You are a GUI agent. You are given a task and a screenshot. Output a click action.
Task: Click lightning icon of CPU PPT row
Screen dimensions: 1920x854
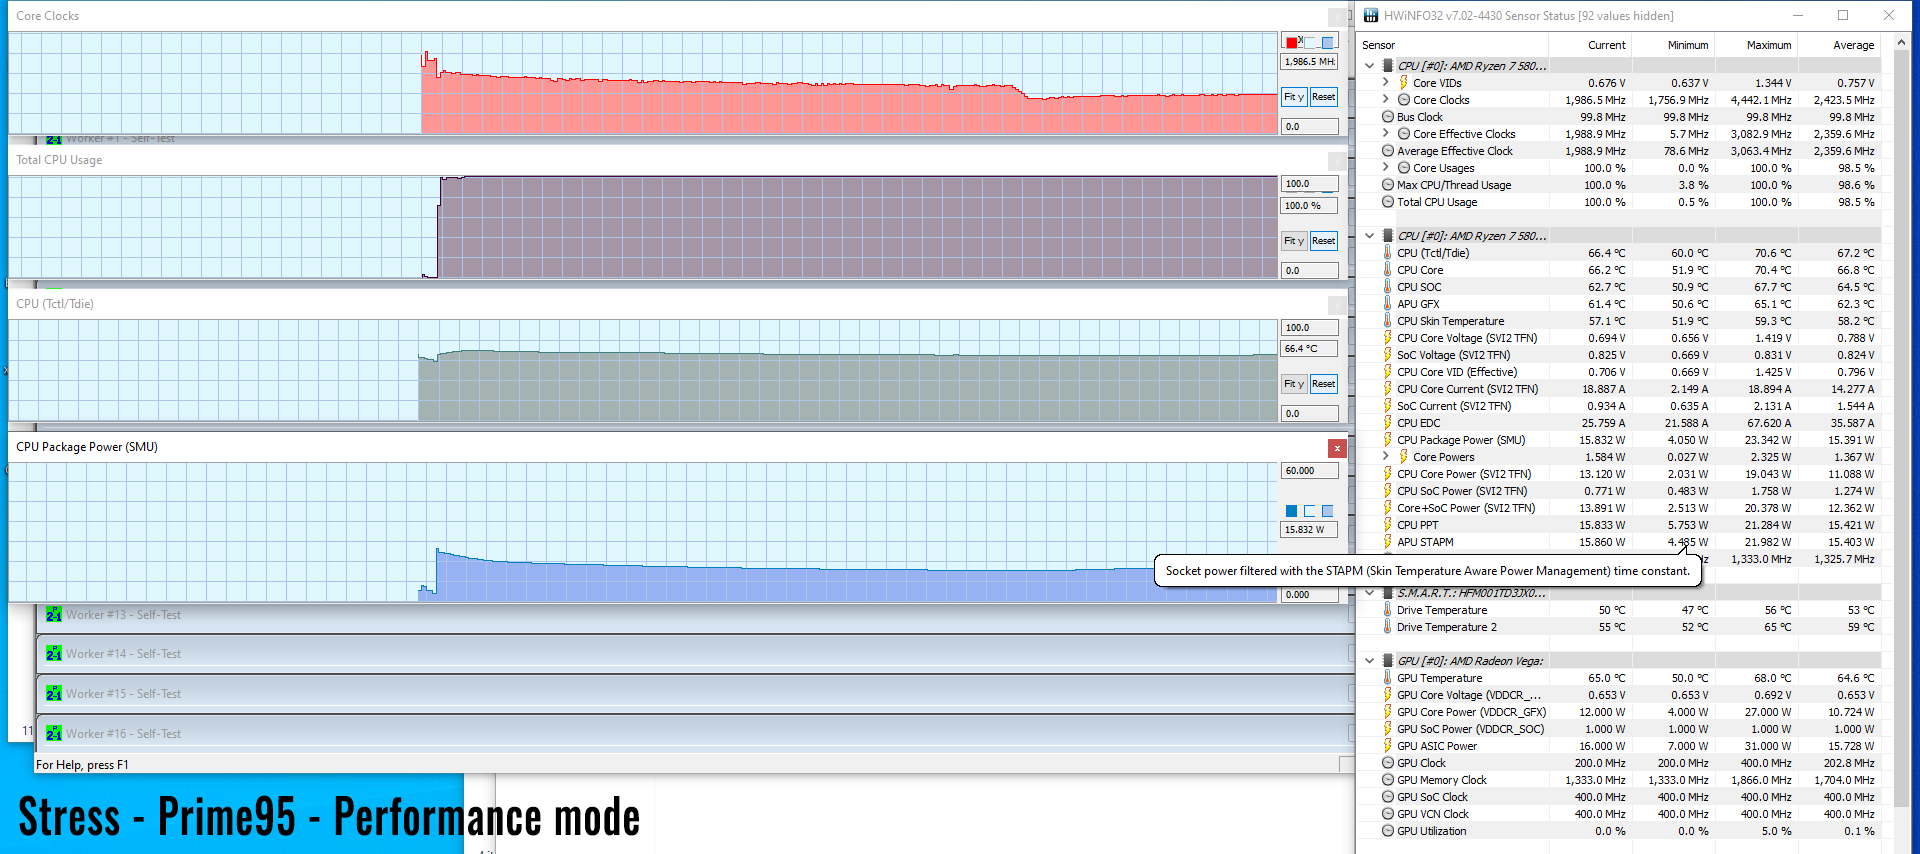(1388, 525)
